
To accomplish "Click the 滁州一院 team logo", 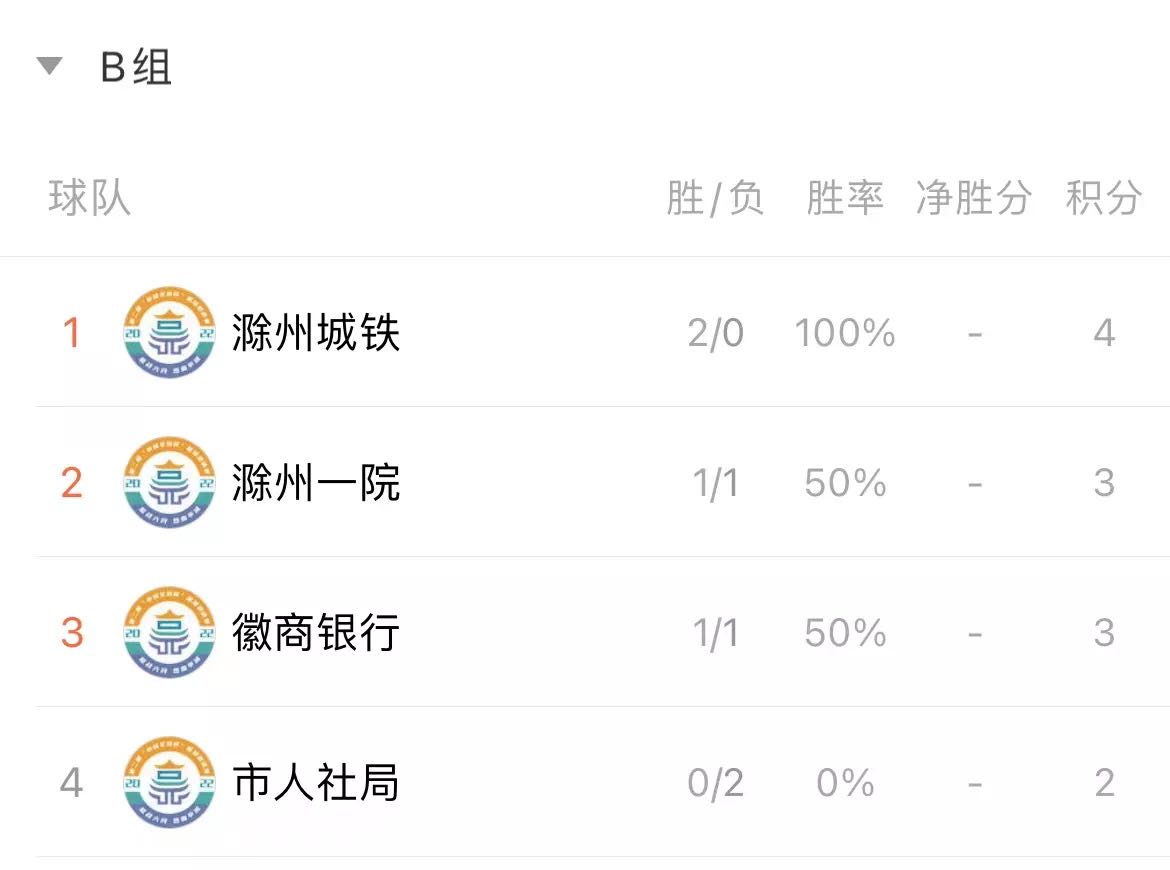I will tap(169, 483).
